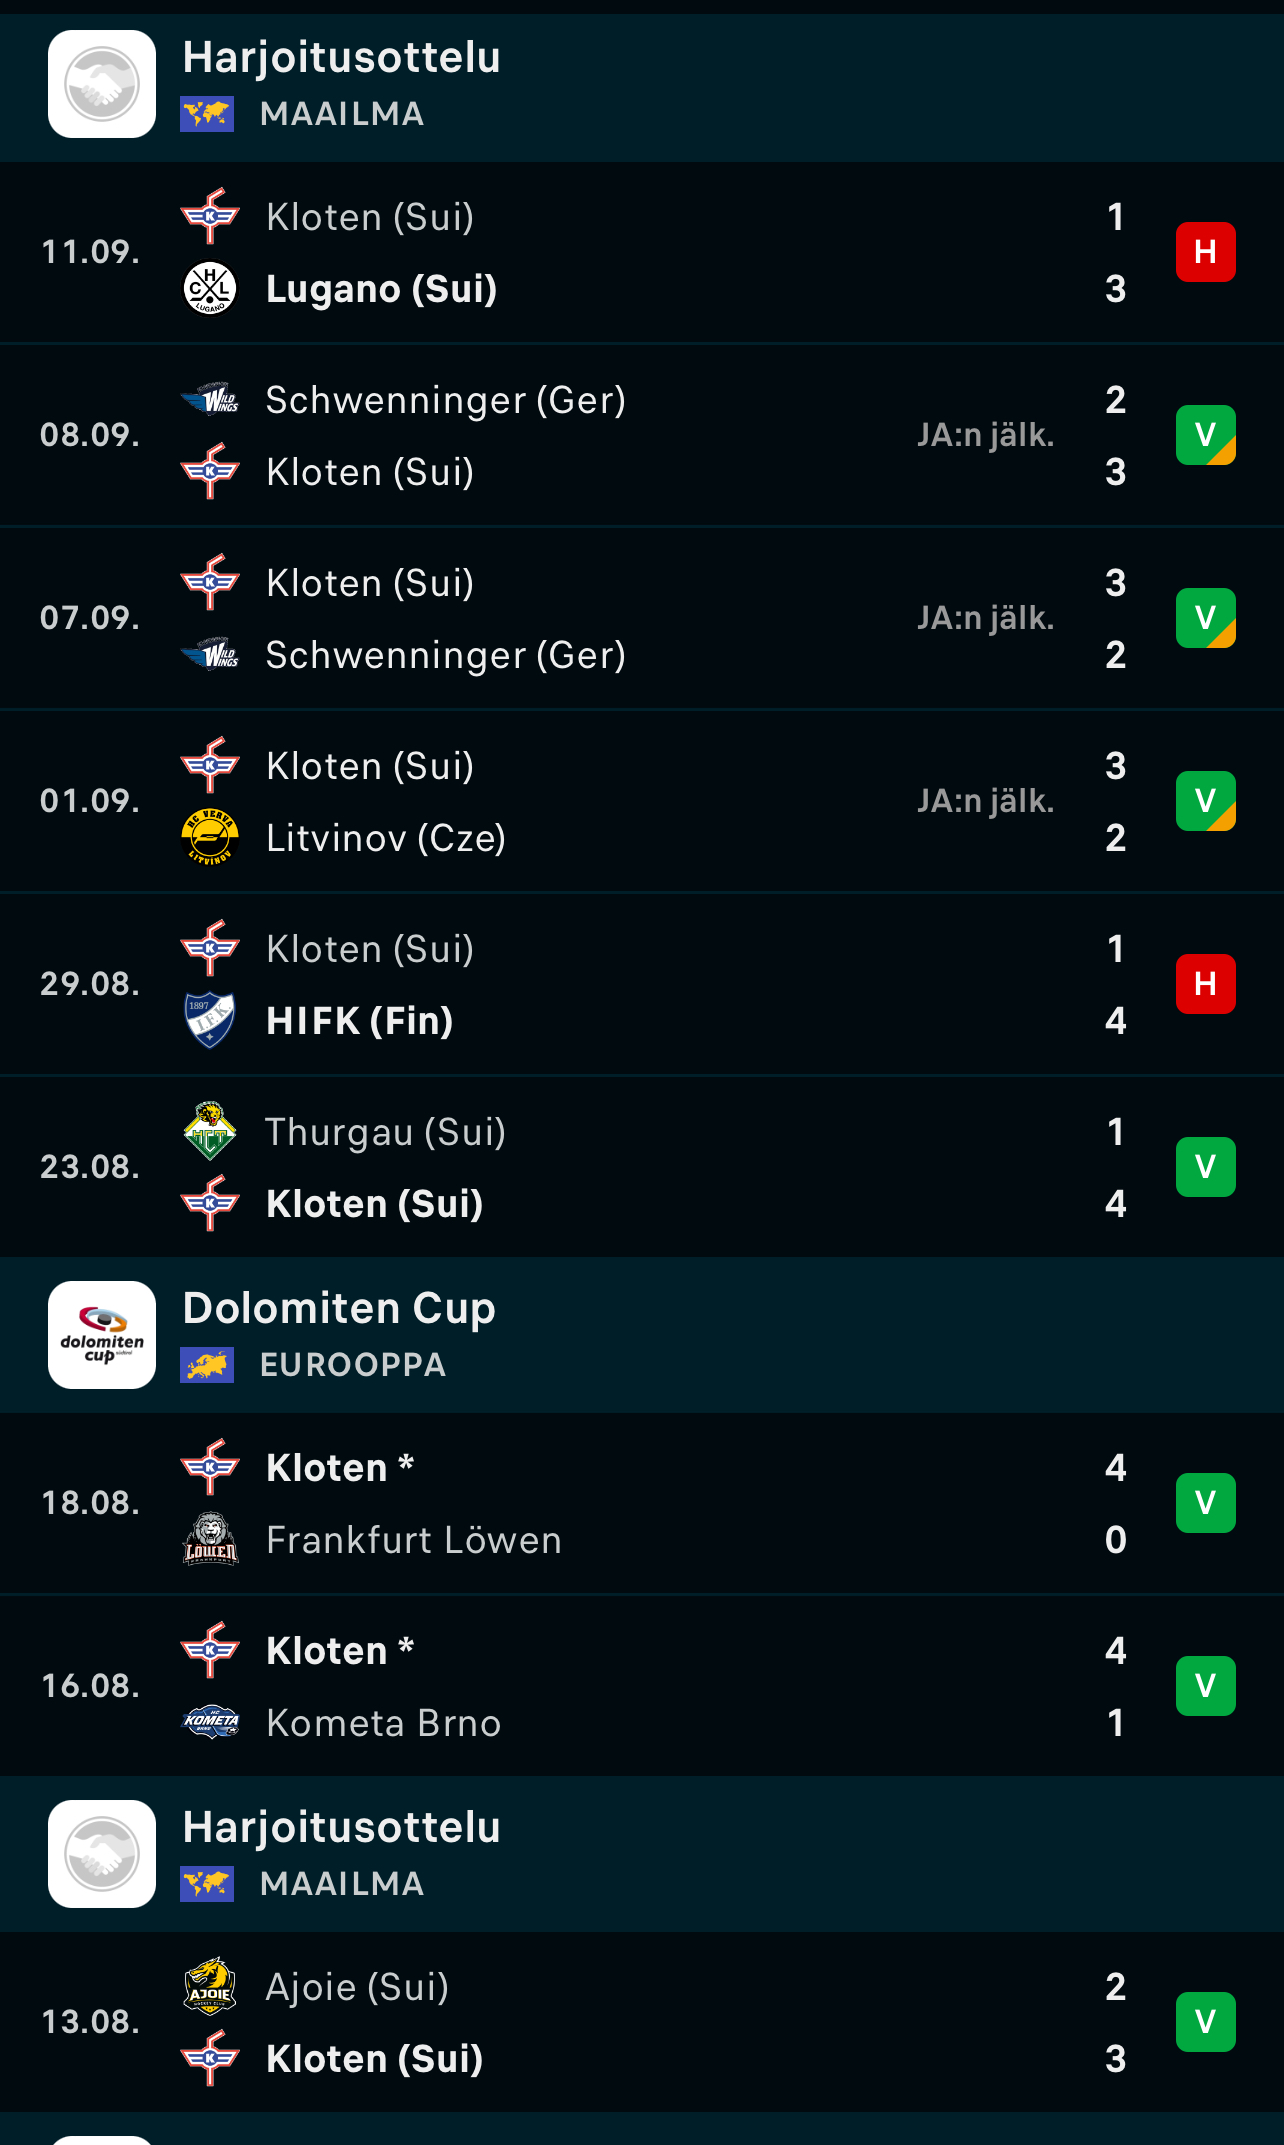Tap the Ajoie team logo
Image resolution: width=1284 pixels, height=2145 pixels.
210,1986
